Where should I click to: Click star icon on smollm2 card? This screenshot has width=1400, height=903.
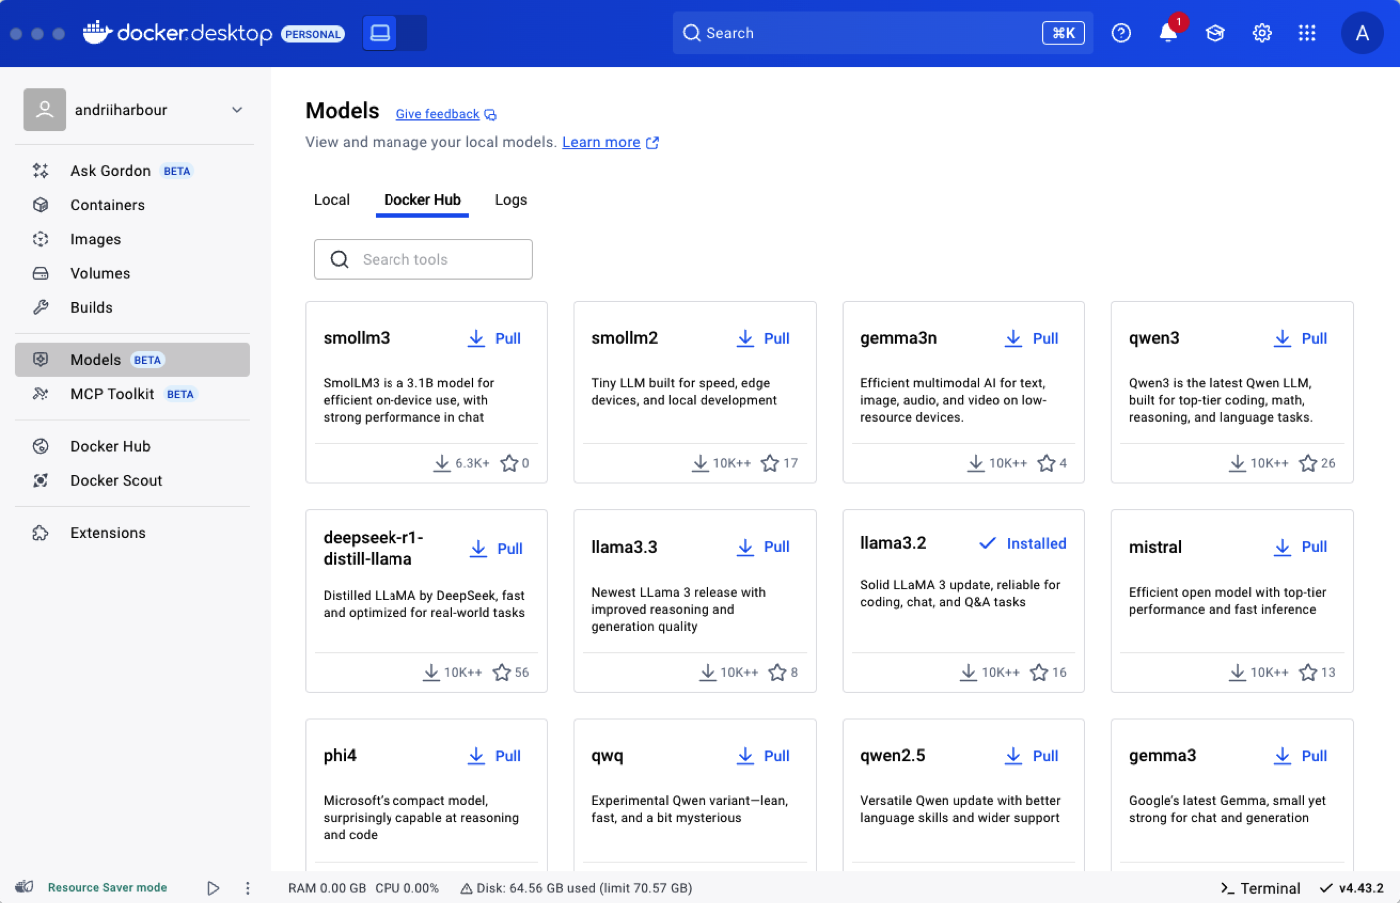[770, 463]
